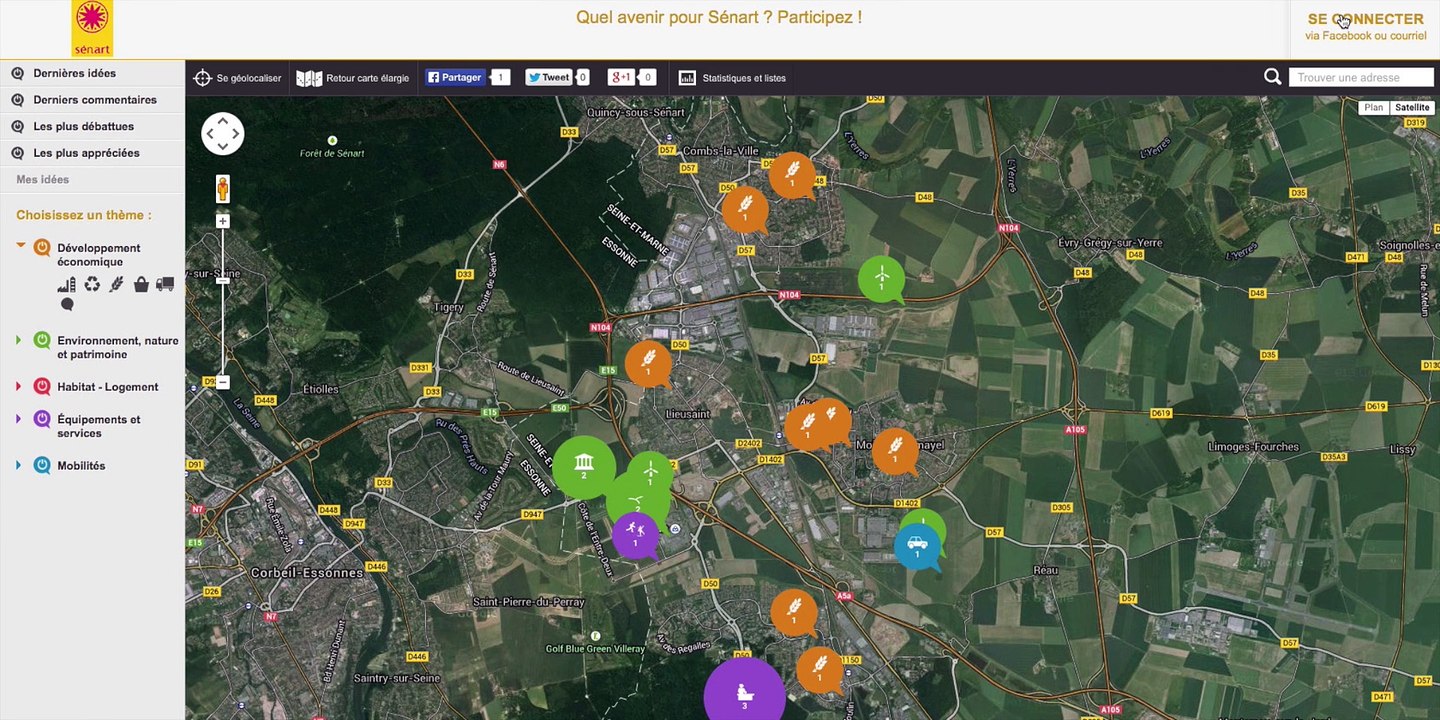Switch the map to Satellite view
1440x720 pixels.
click(1412, 107)
